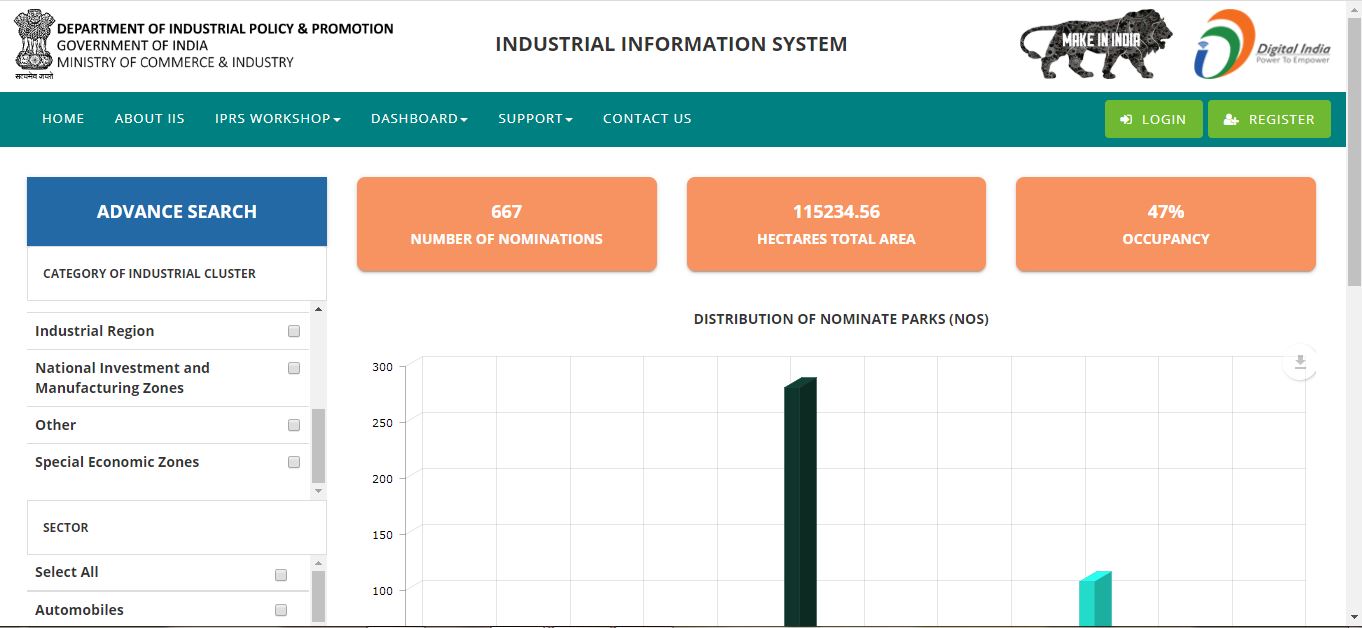Click the person-add icon on REGISTER button

click(1229, 118)
